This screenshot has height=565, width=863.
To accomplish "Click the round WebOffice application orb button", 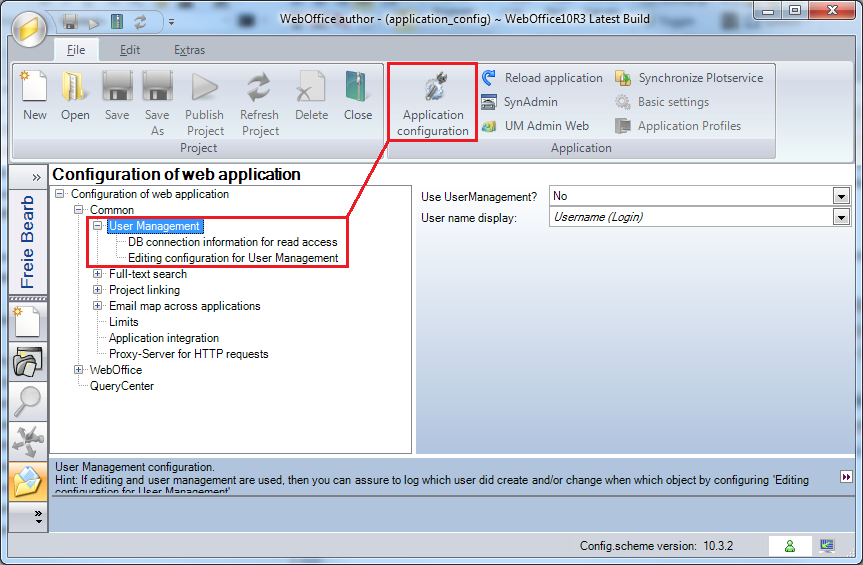I will point(28,29).
